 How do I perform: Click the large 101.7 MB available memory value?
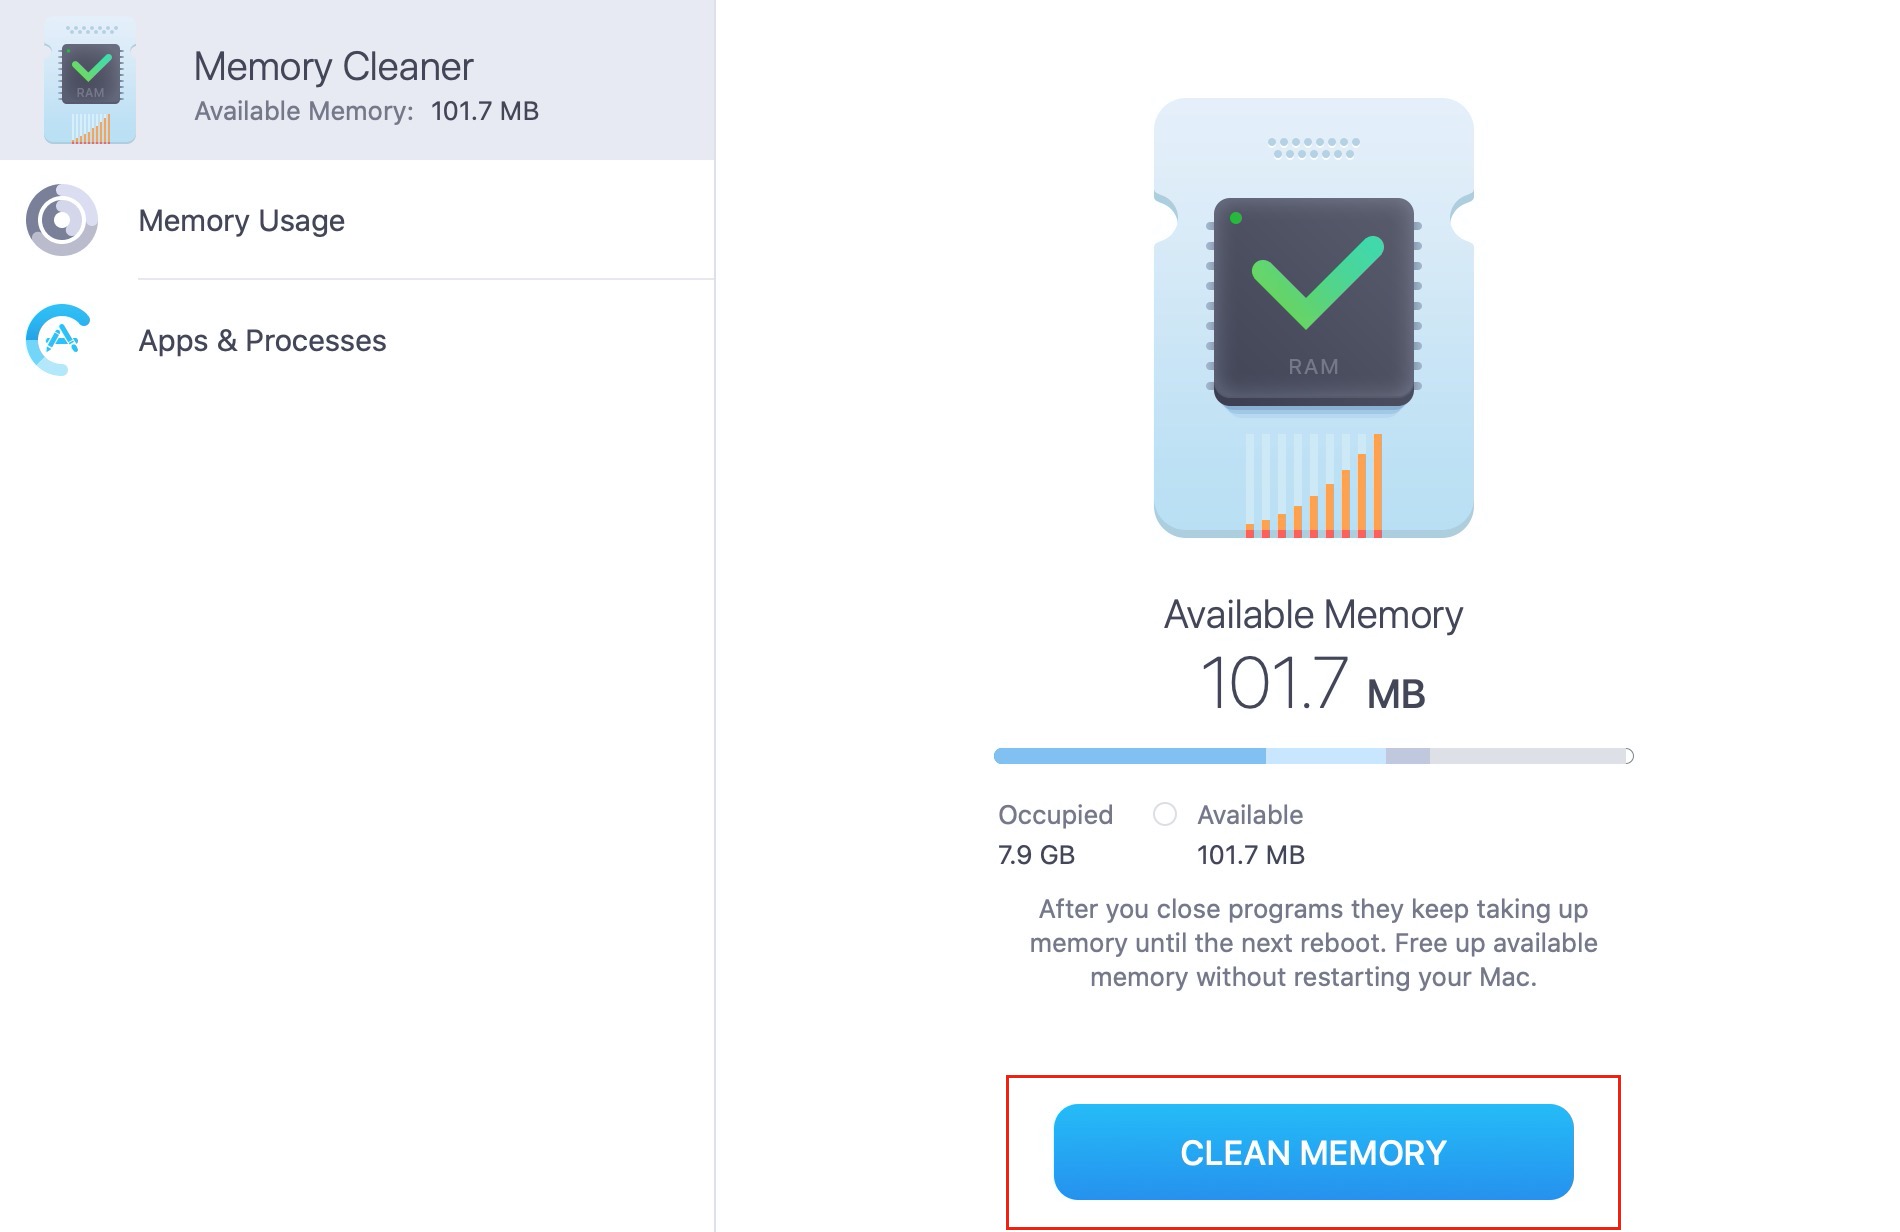tap(1312, 685)
